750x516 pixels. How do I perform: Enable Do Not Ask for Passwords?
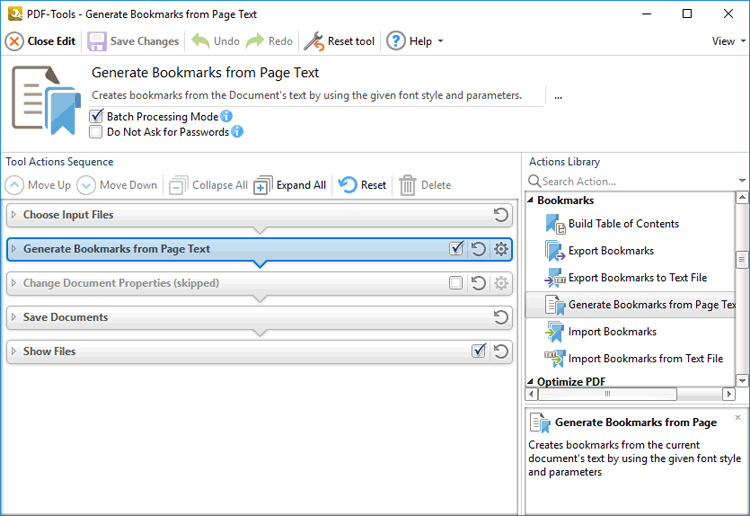96,132
